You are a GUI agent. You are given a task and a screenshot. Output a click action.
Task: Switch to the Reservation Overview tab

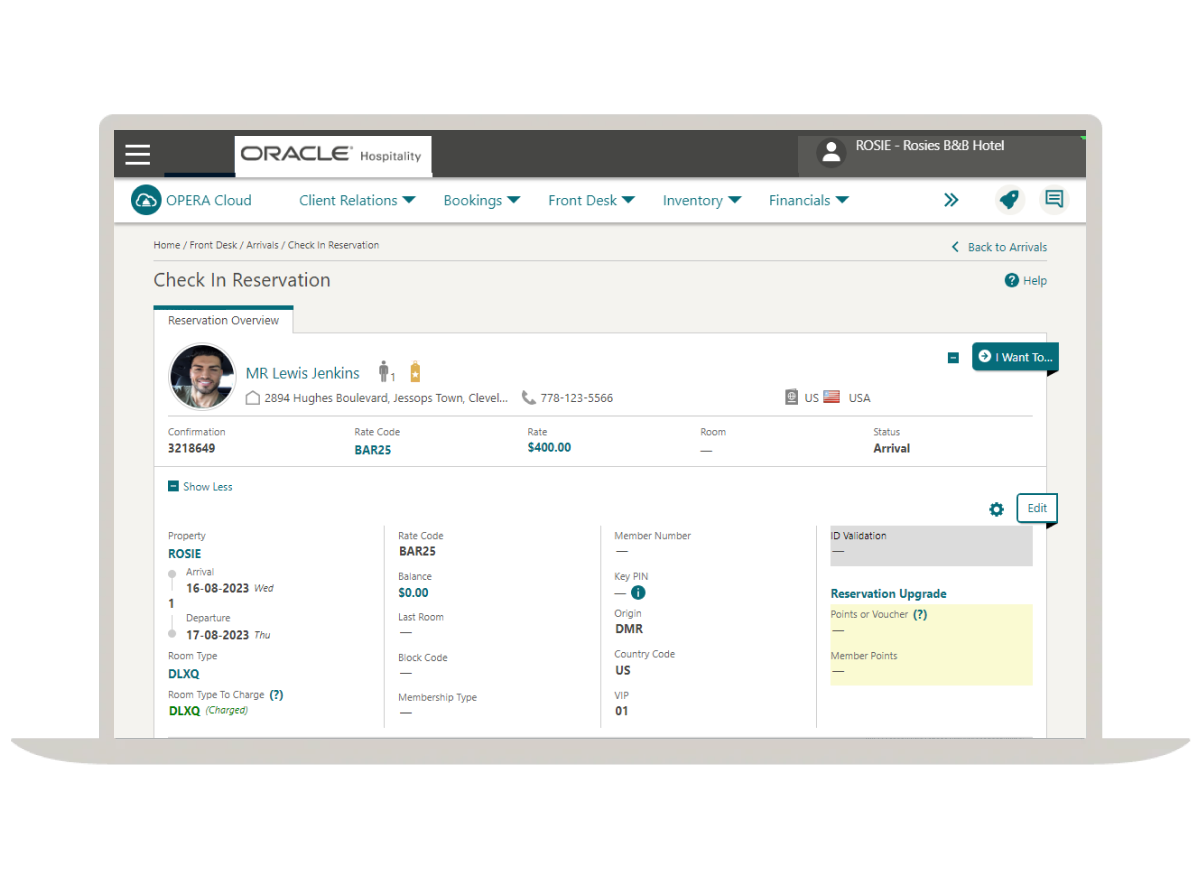[223, 320]
